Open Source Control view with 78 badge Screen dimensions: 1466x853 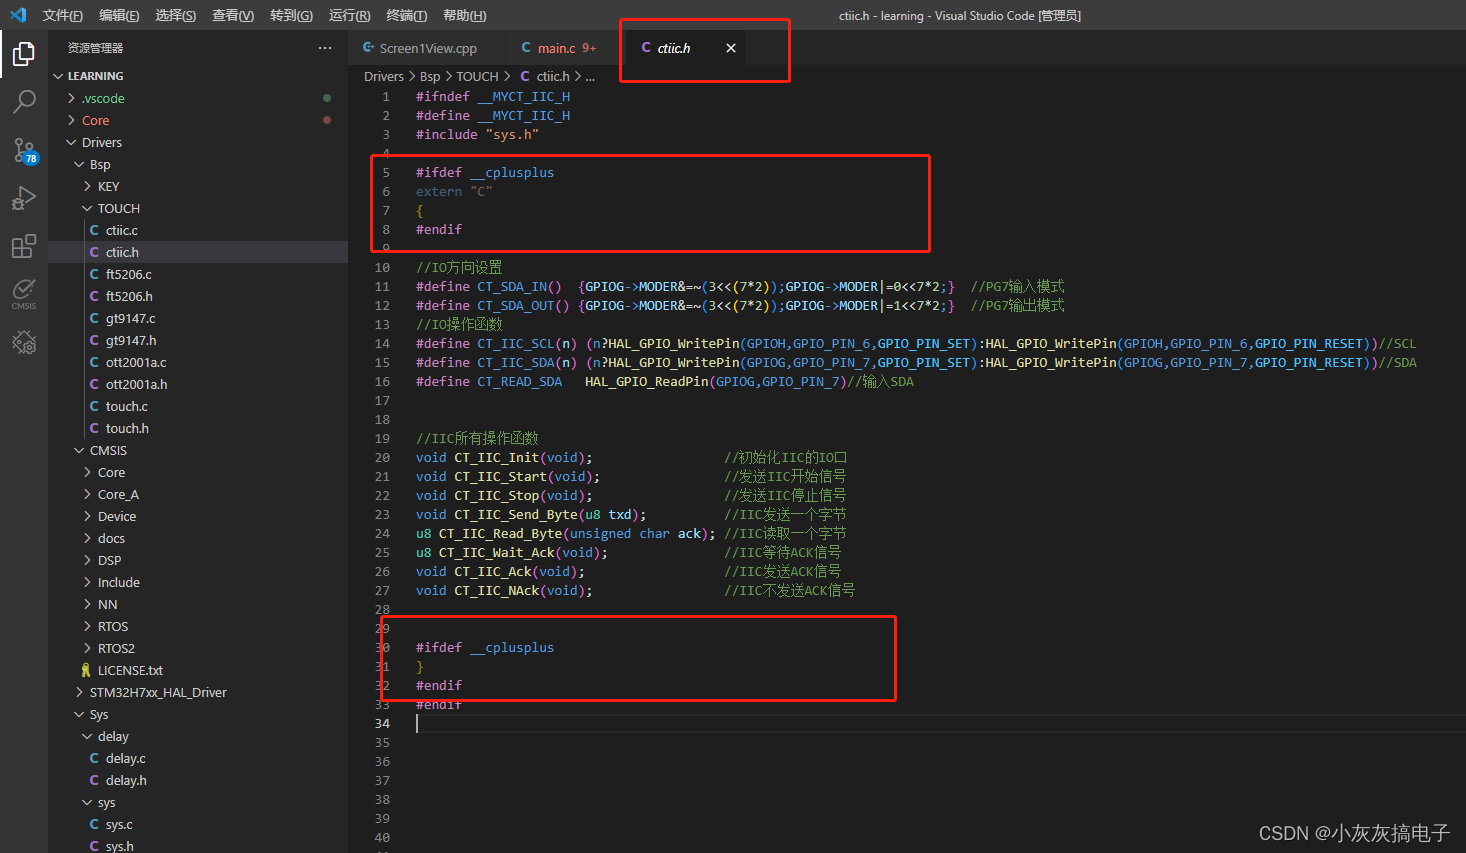(x=24, y=150)
